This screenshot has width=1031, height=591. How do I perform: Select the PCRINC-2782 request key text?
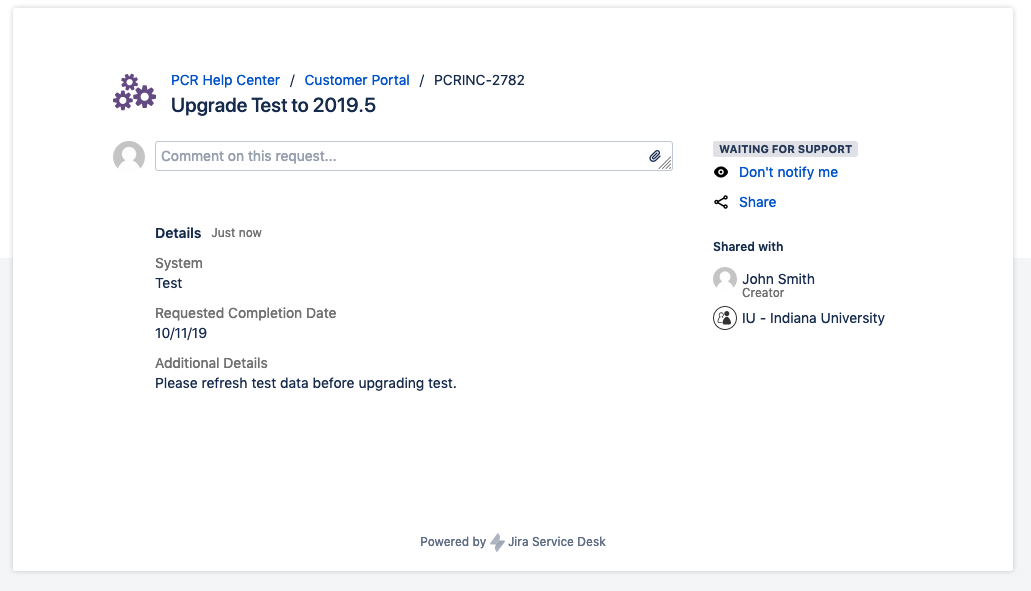coord(479,80)
